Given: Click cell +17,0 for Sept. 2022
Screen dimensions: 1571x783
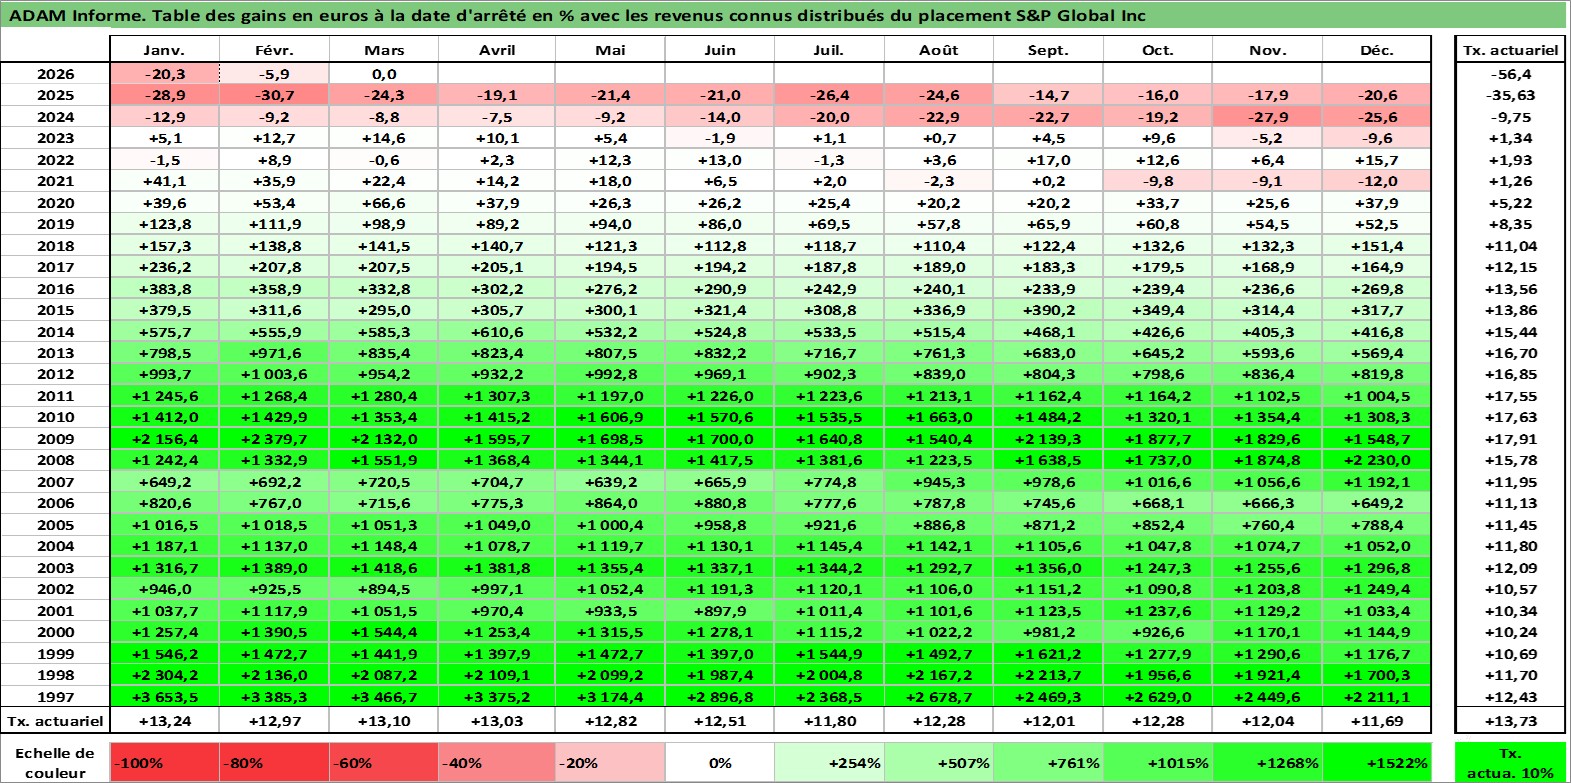Looking at the screenshot, I should (1048, 160).
